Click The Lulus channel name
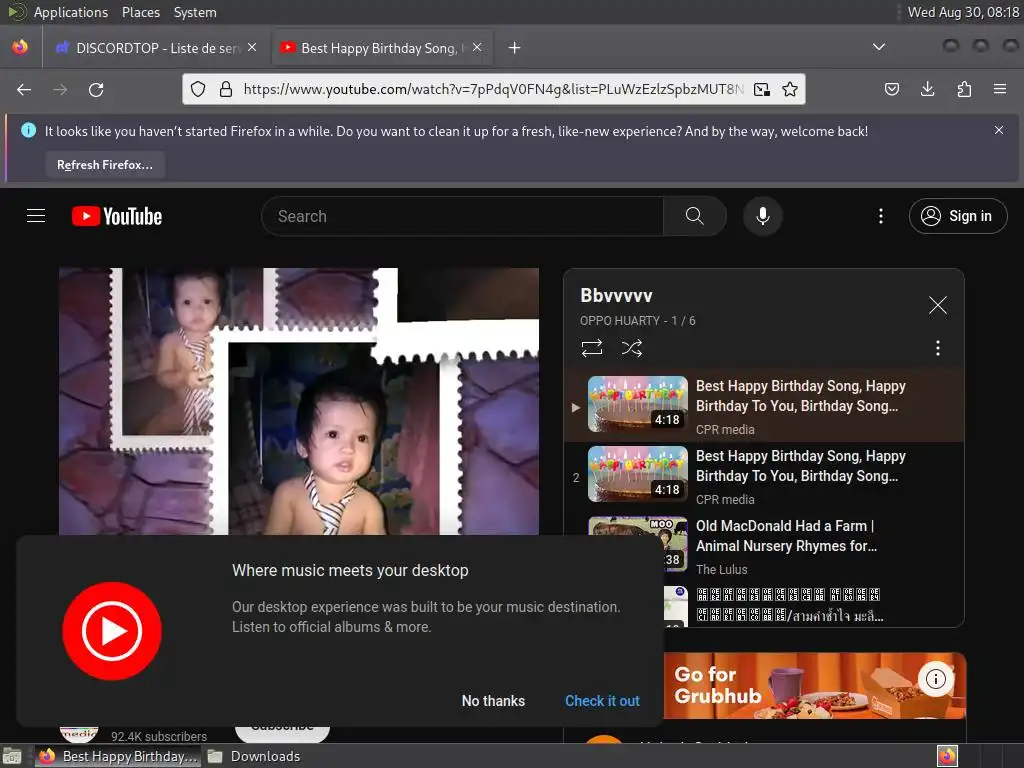Image resolution: width=1024 pixels, height=768 pixels. [x=721, y=569]
